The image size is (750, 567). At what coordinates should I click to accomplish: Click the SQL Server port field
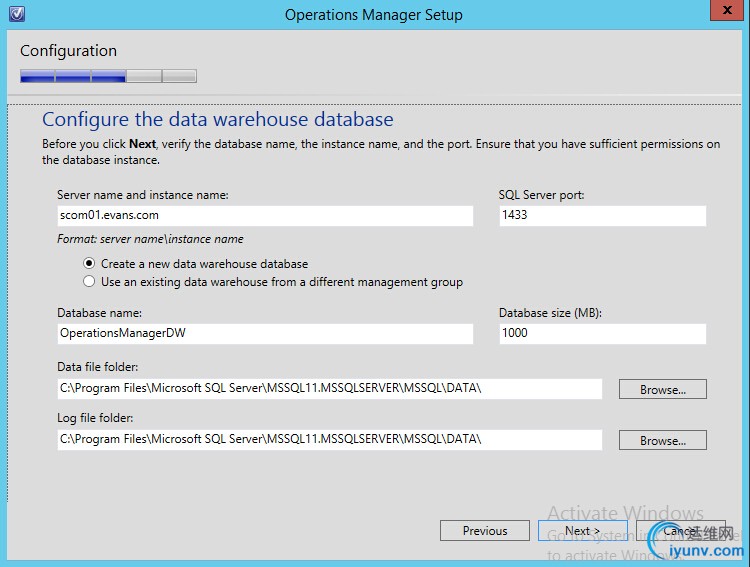(x=603, y=216)
